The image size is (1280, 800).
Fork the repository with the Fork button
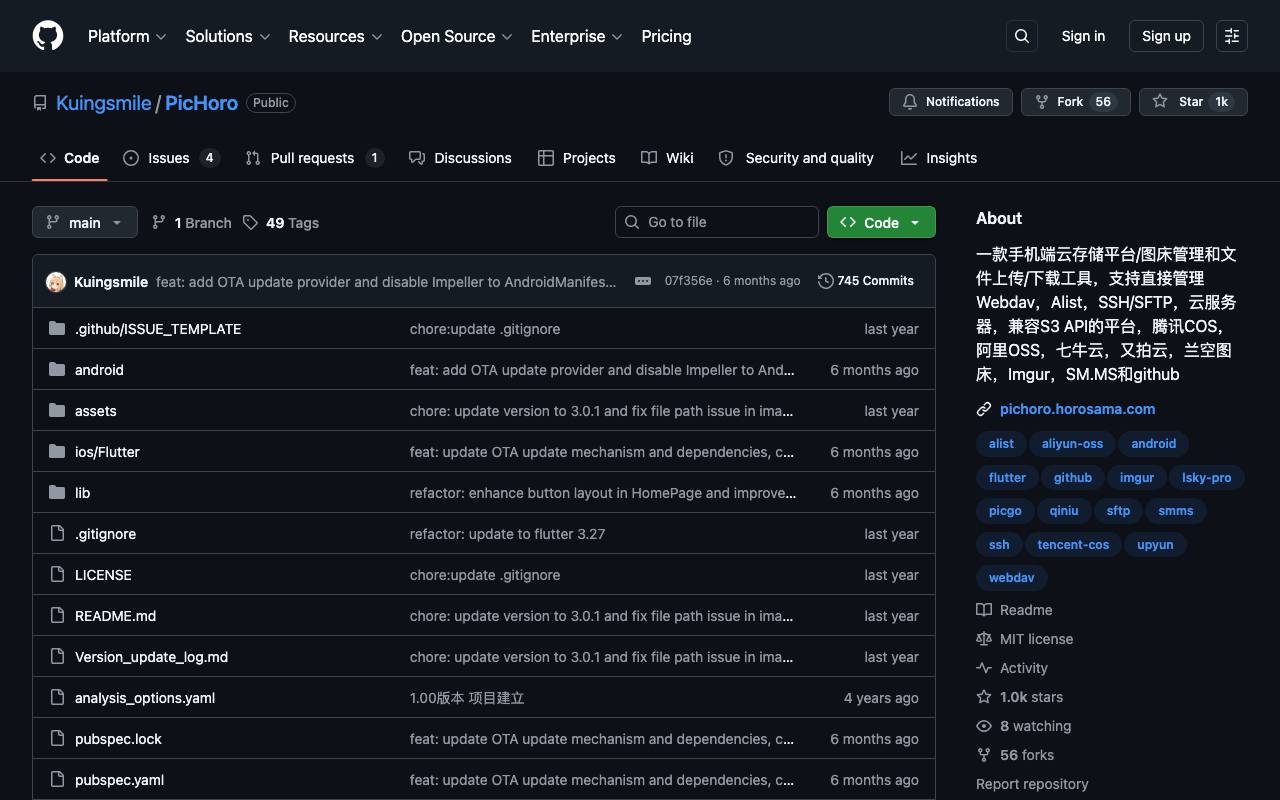[x=1076, y=102]
